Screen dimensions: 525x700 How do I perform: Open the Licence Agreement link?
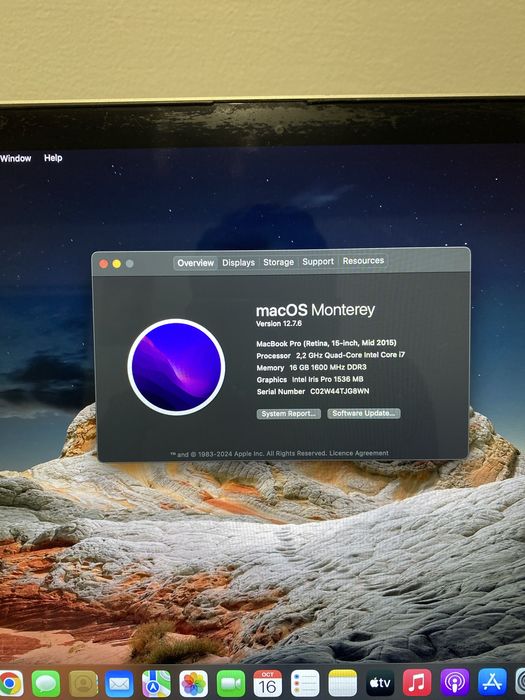coord(359,453)
